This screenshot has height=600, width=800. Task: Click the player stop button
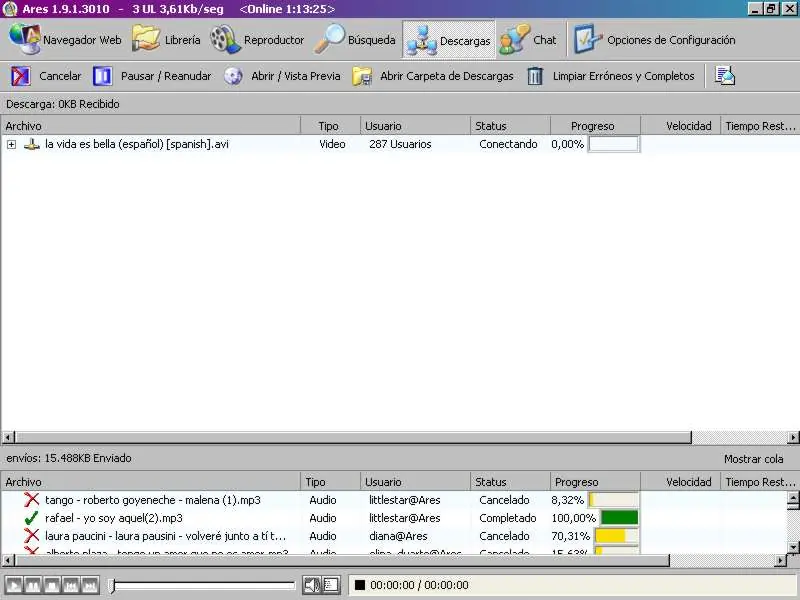tap(52, 585)
